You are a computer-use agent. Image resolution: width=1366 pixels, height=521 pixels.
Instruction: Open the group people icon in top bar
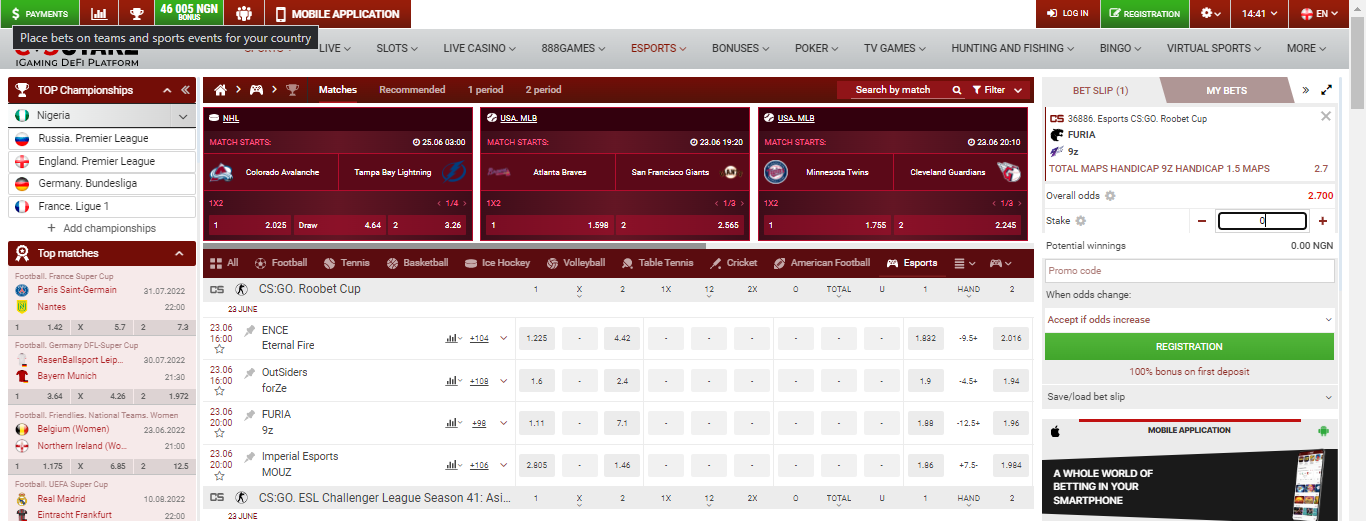[244, 14]
